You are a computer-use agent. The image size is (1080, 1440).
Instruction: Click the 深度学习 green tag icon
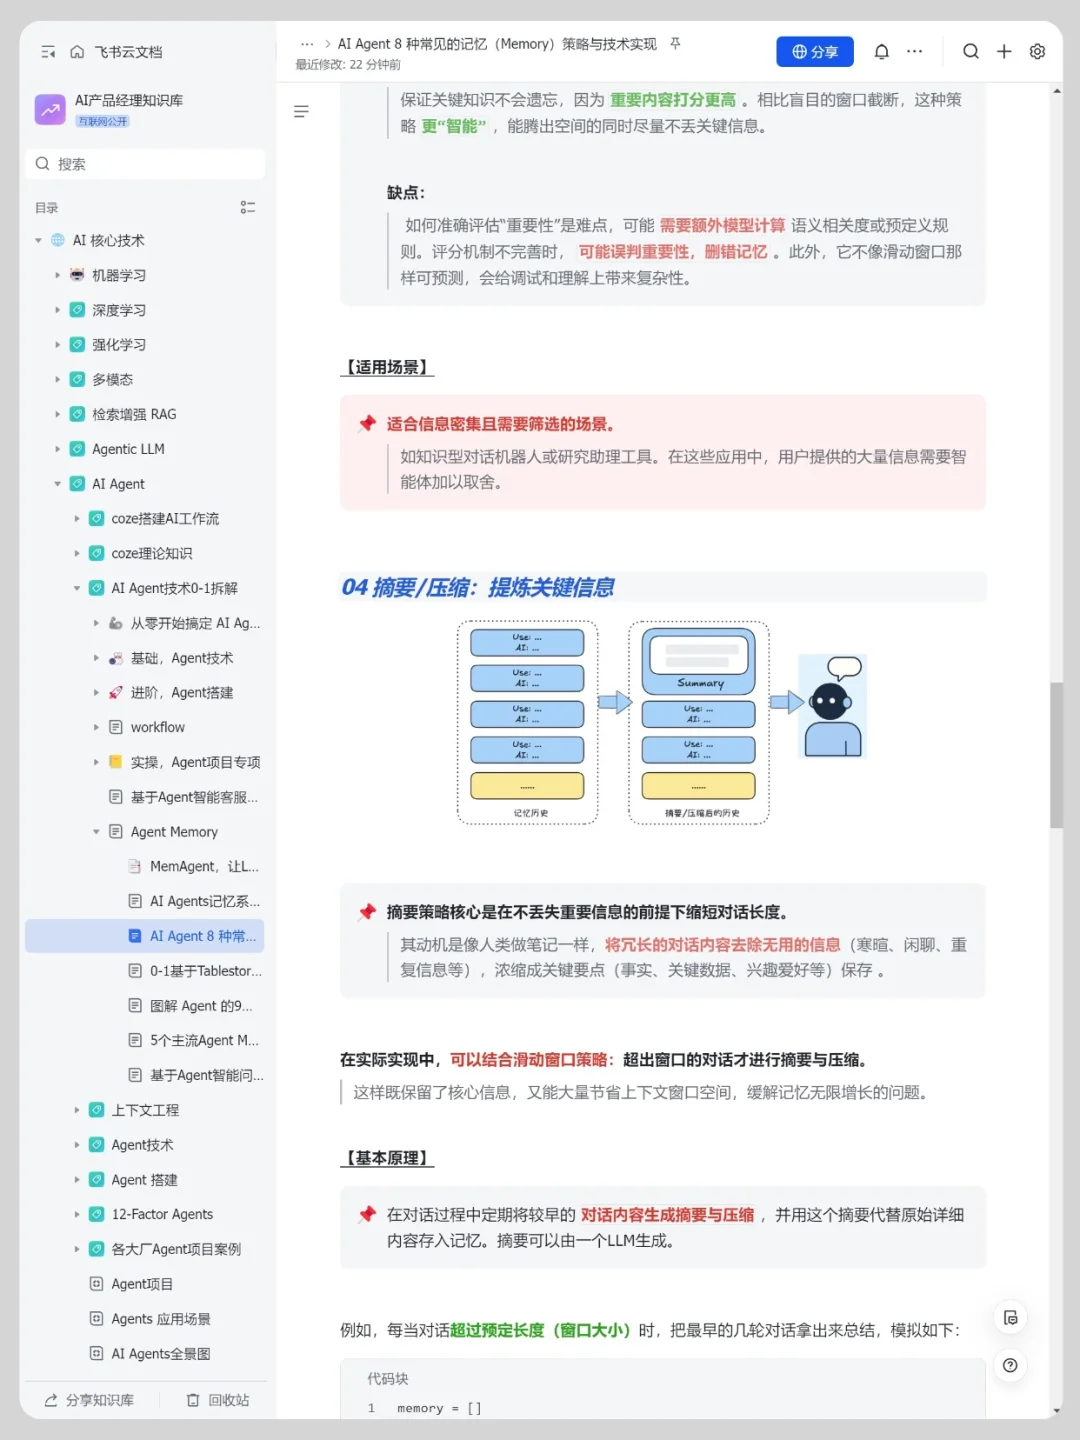[x=77, y=310]
